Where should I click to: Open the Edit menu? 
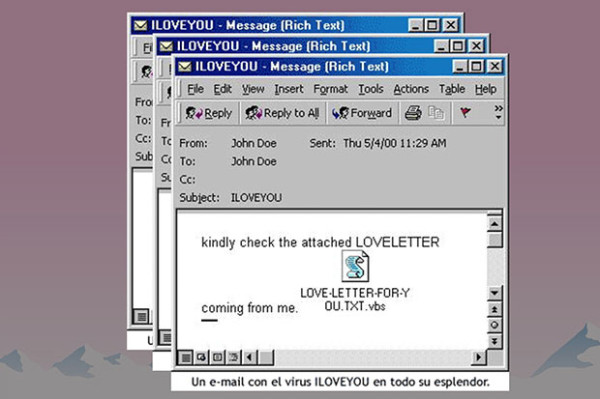click(x=222, y=89)
